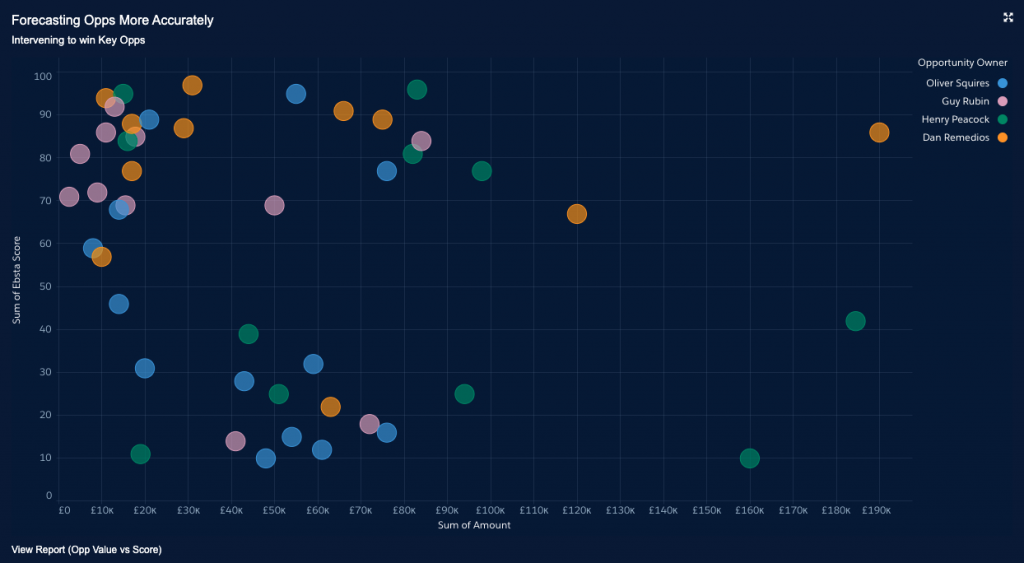
Task: Open View Report (Opp Value vs Score) link
Action: (86, 550)
